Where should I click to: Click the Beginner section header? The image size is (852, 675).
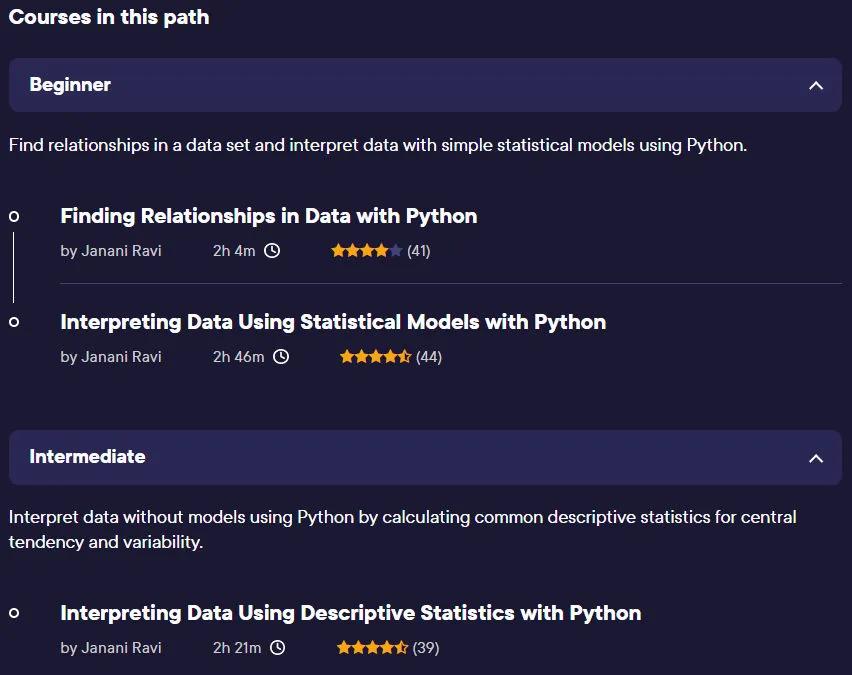[x=425, y=85]
